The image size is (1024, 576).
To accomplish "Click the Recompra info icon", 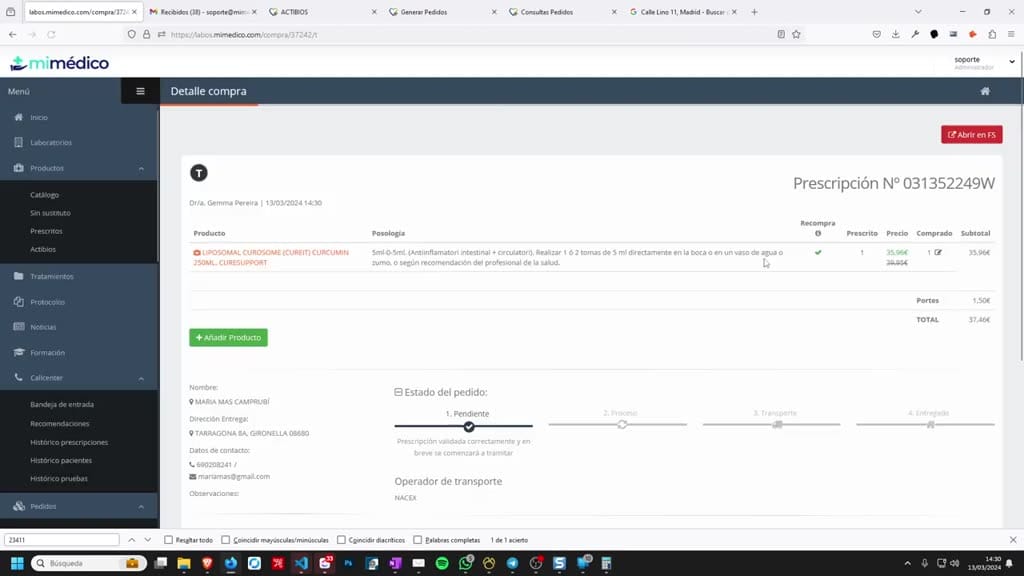I will (818, 233).
